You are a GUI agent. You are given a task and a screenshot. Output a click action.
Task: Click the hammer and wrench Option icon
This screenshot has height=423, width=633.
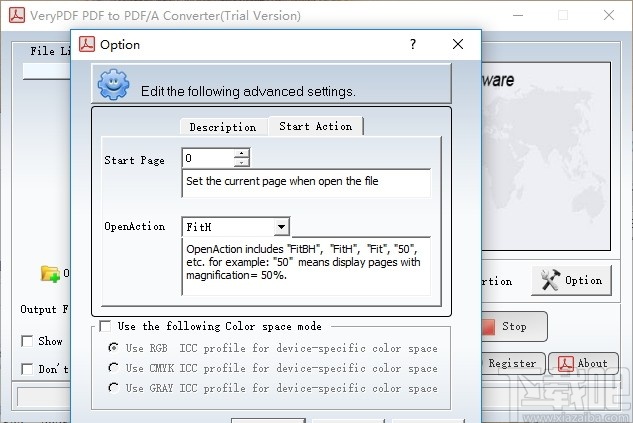coord(550,280)
